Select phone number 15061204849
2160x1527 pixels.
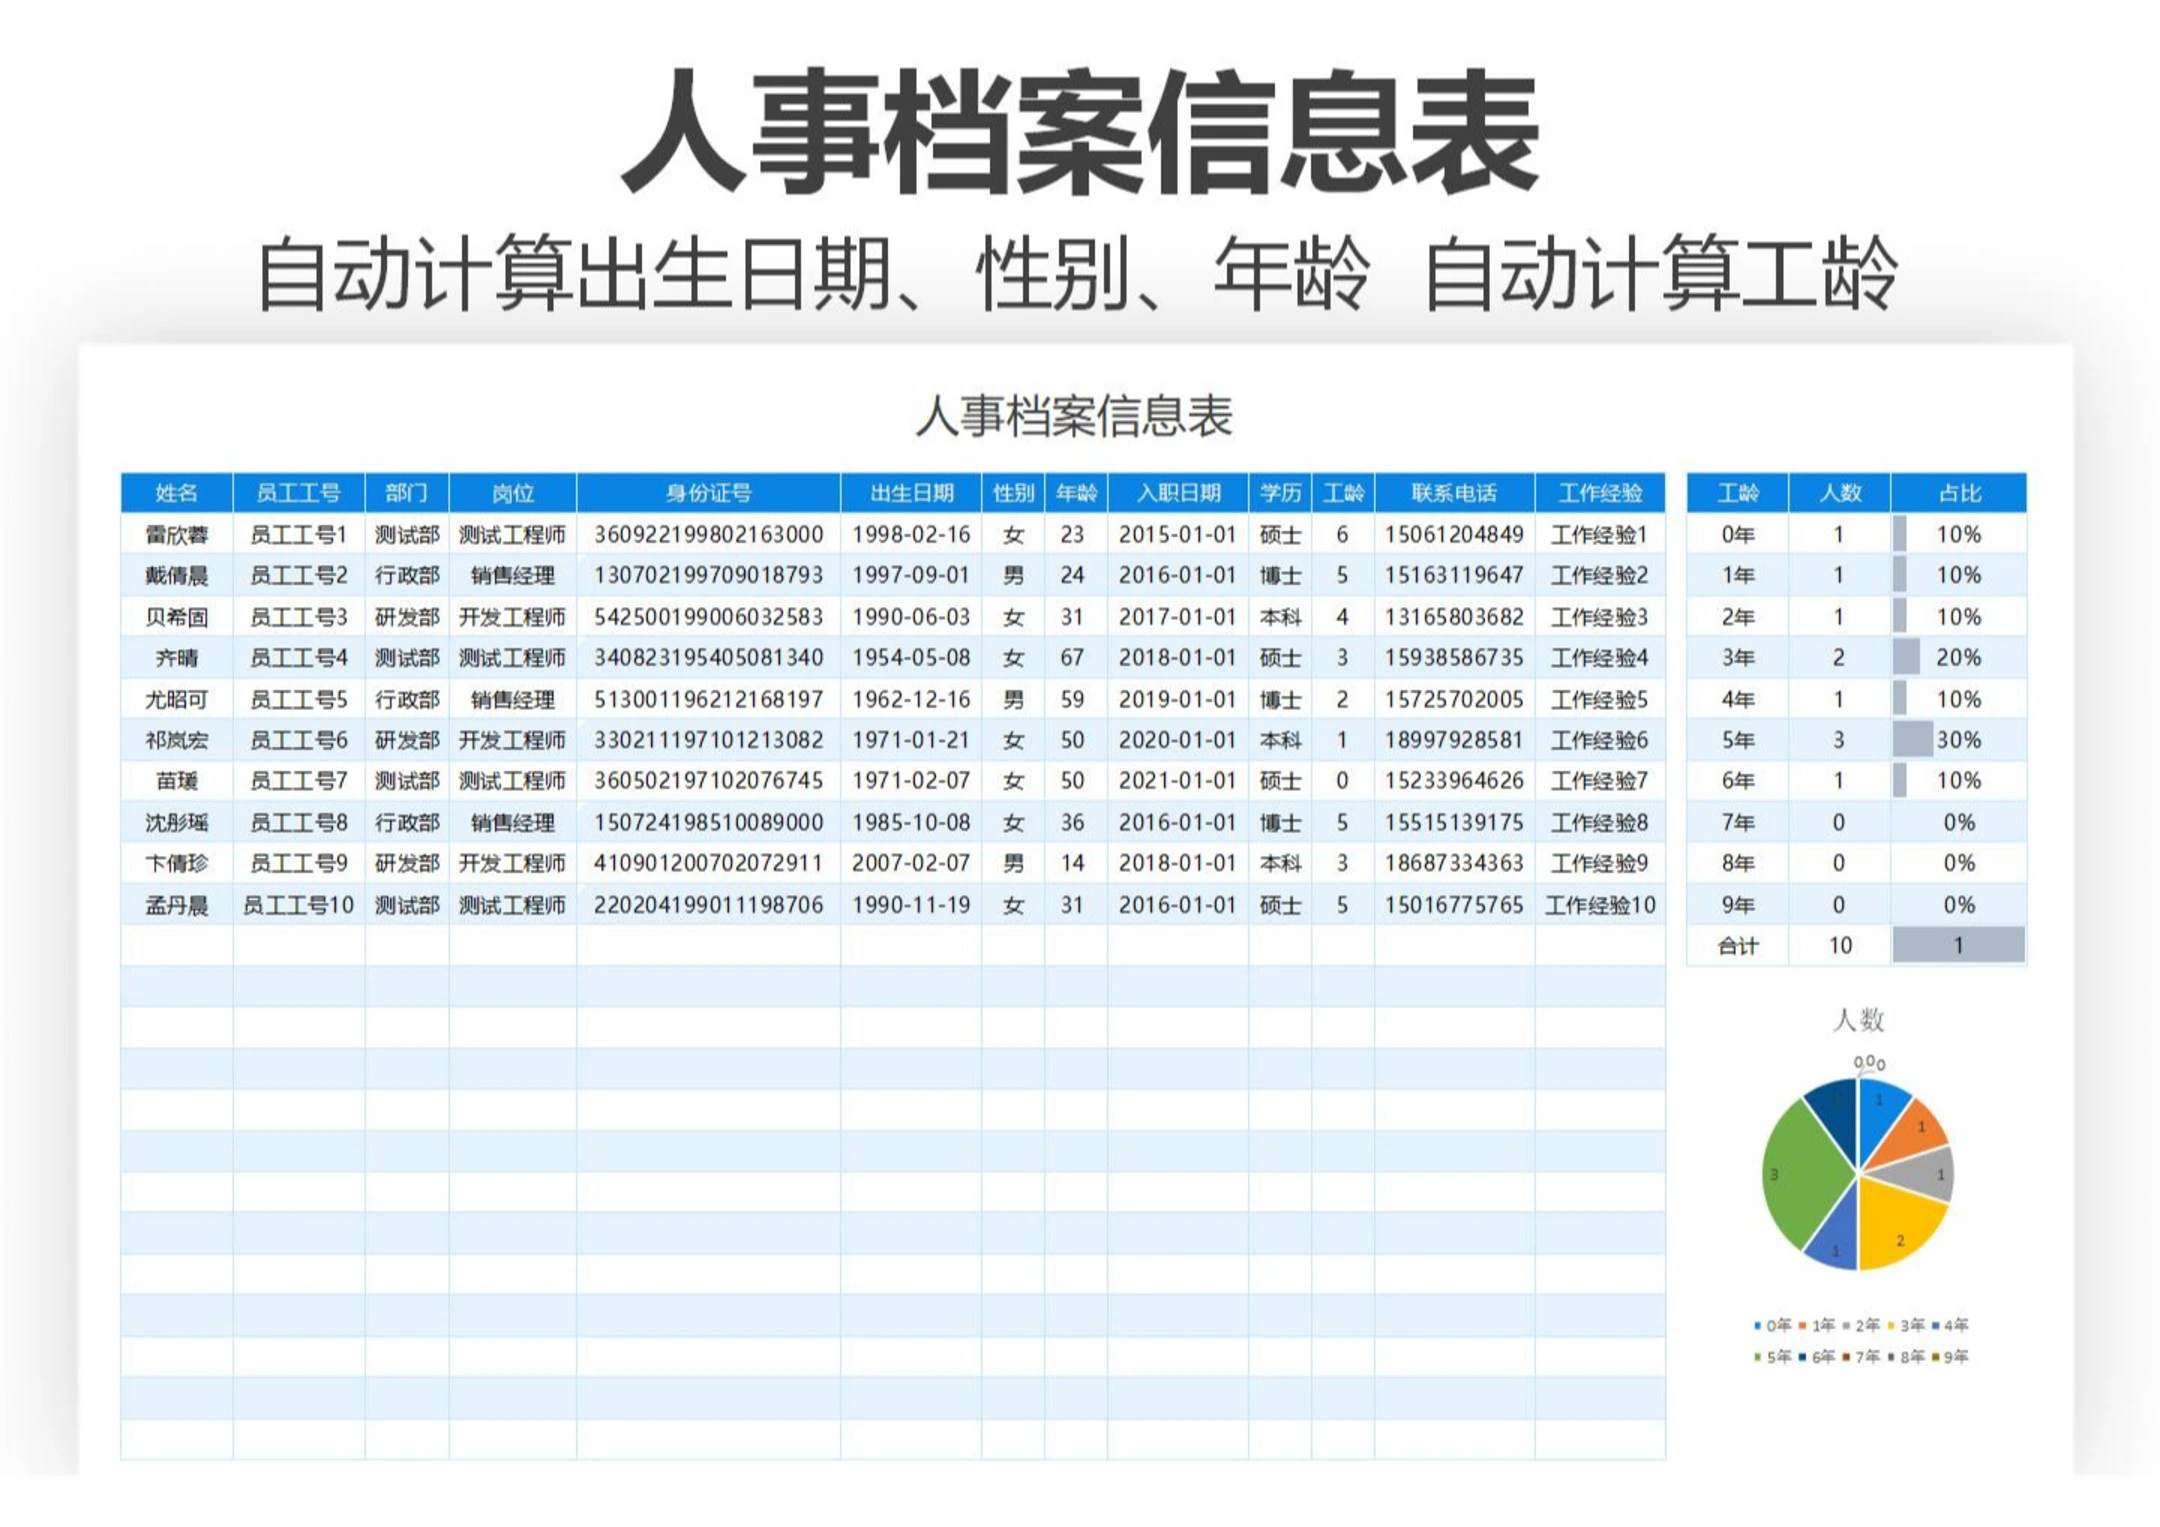click(1453, 535)
